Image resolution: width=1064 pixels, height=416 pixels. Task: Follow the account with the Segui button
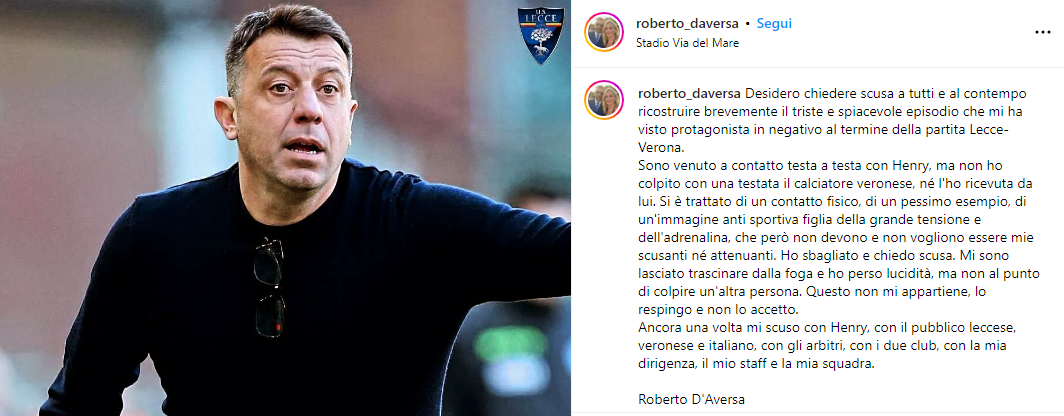[774, 24]
